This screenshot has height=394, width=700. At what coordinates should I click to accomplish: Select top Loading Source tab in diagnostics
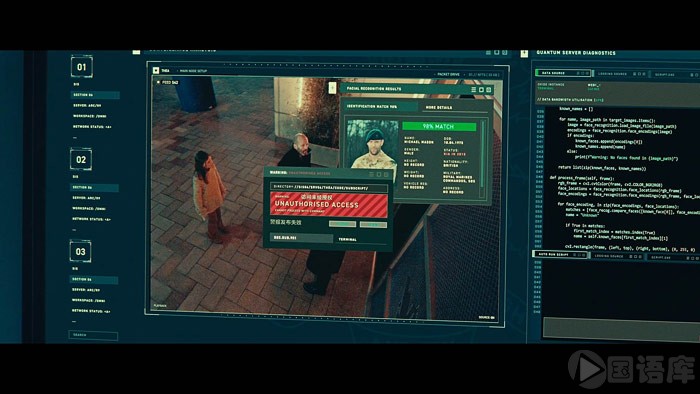(621, 74)
